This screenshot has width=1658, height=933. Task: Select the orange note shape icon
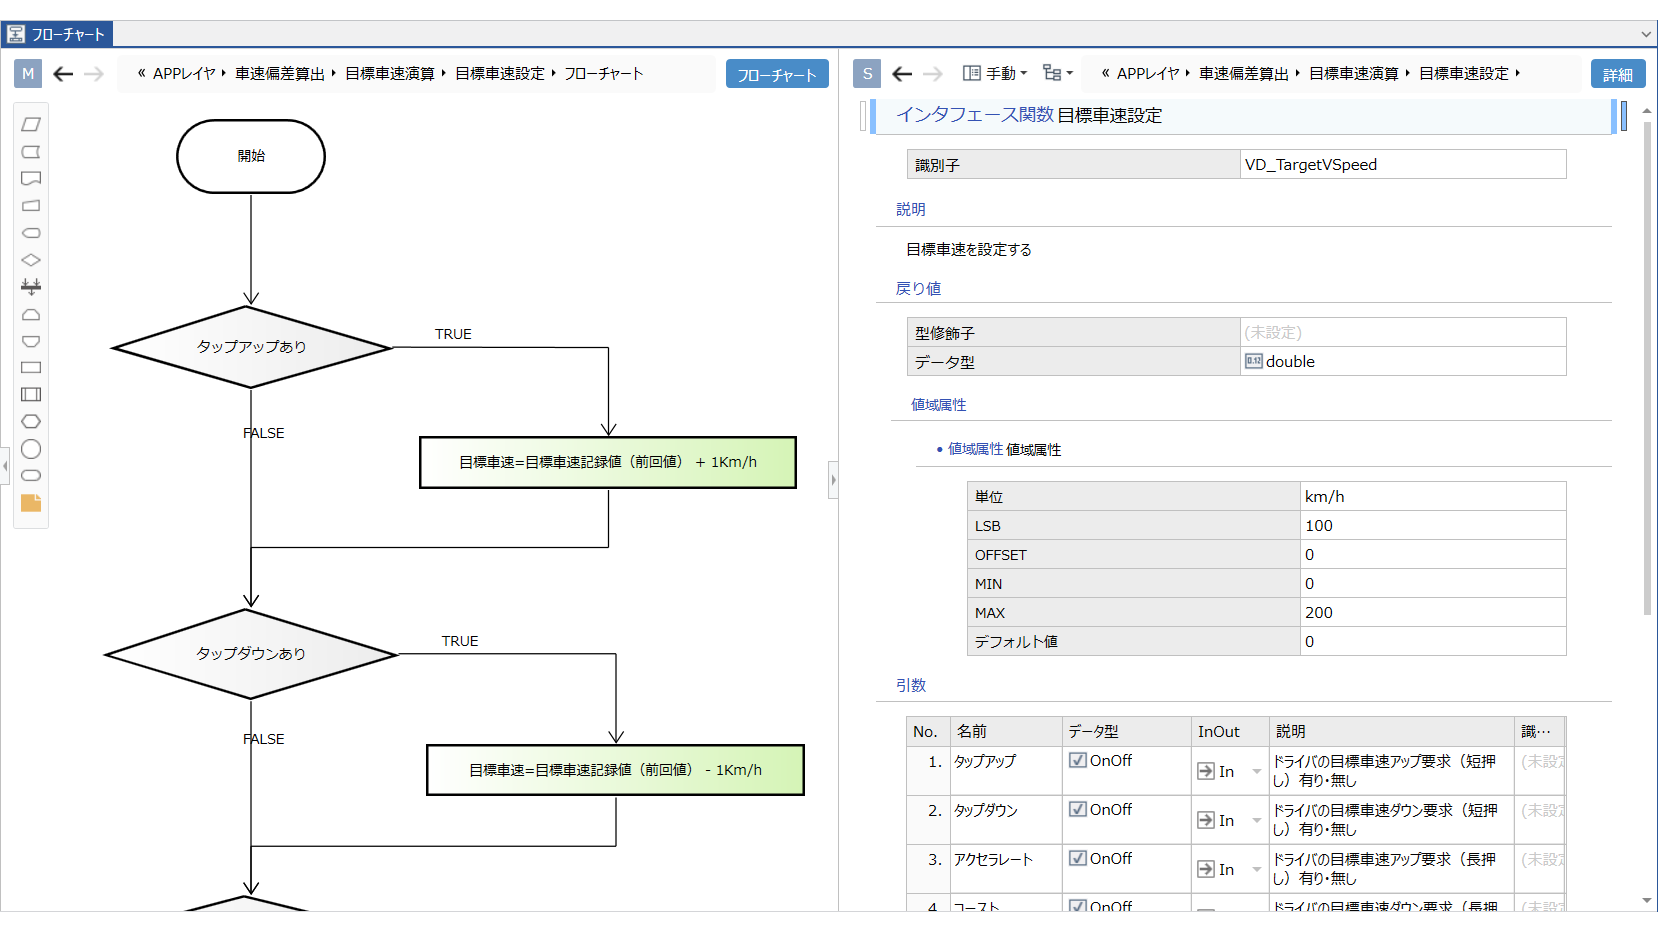point(31,503)
